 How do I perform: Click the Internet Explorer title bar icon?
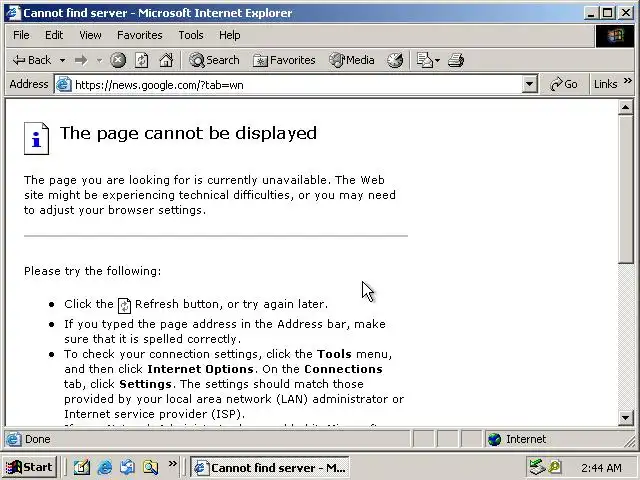[13, 13]
